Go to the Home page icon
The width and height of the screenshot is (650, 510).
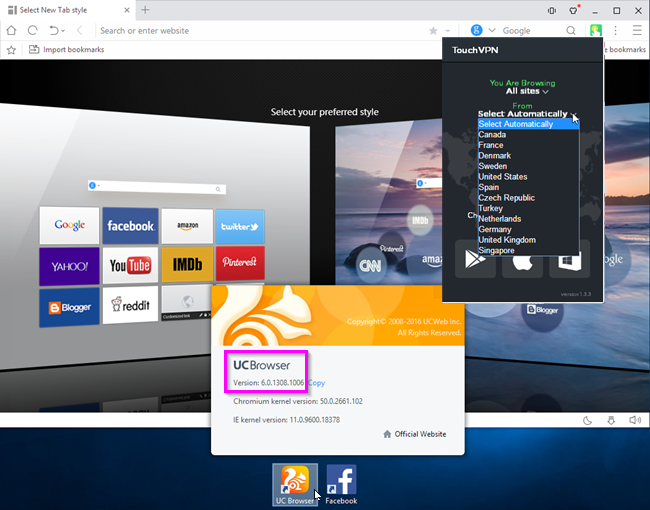[x=12, y=30]
